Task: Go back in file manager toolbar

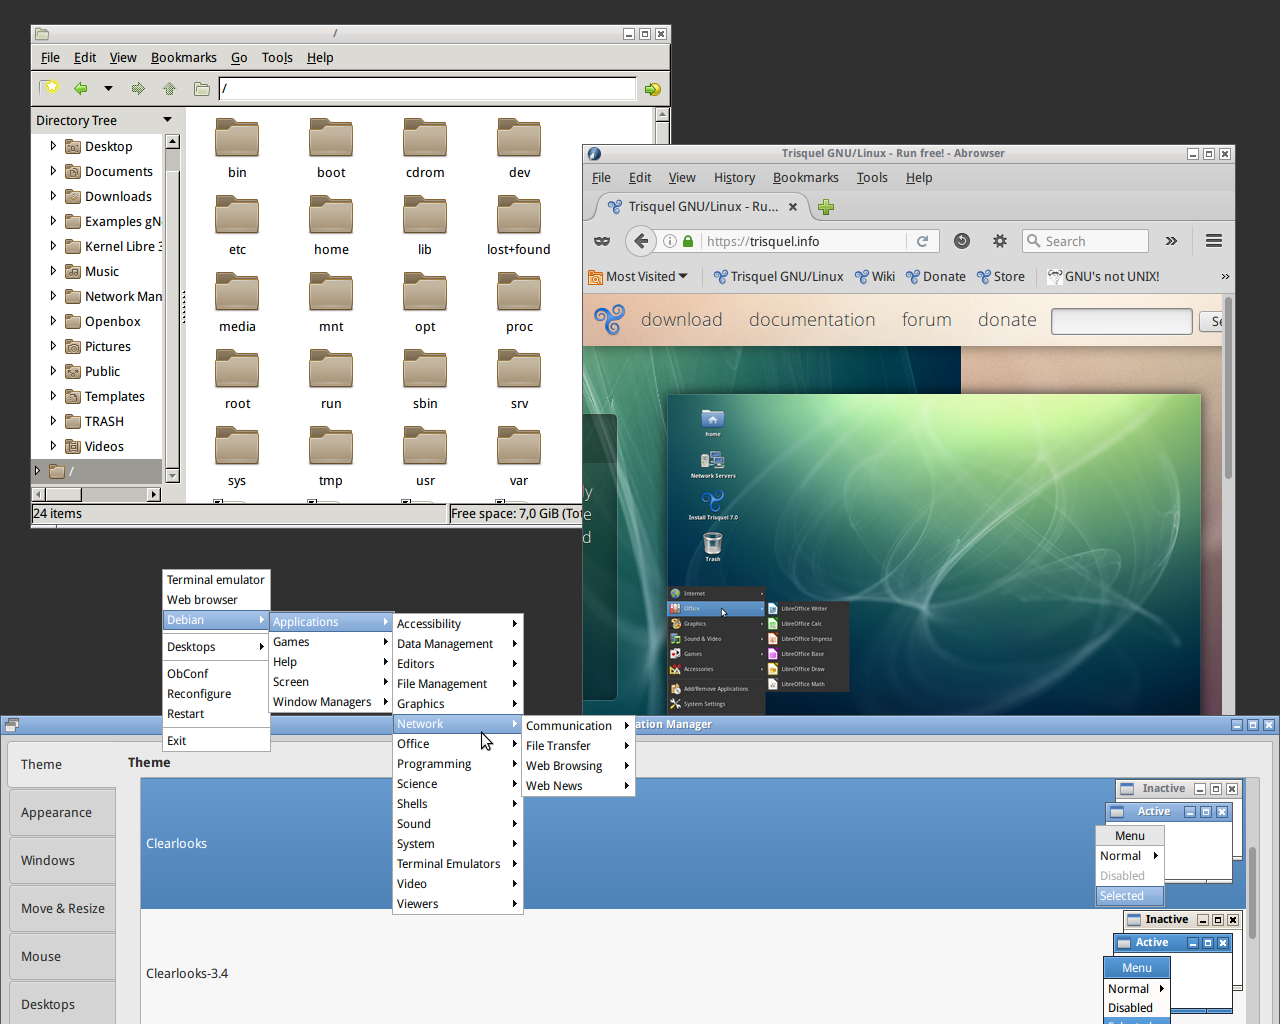Action: point(81,89)
